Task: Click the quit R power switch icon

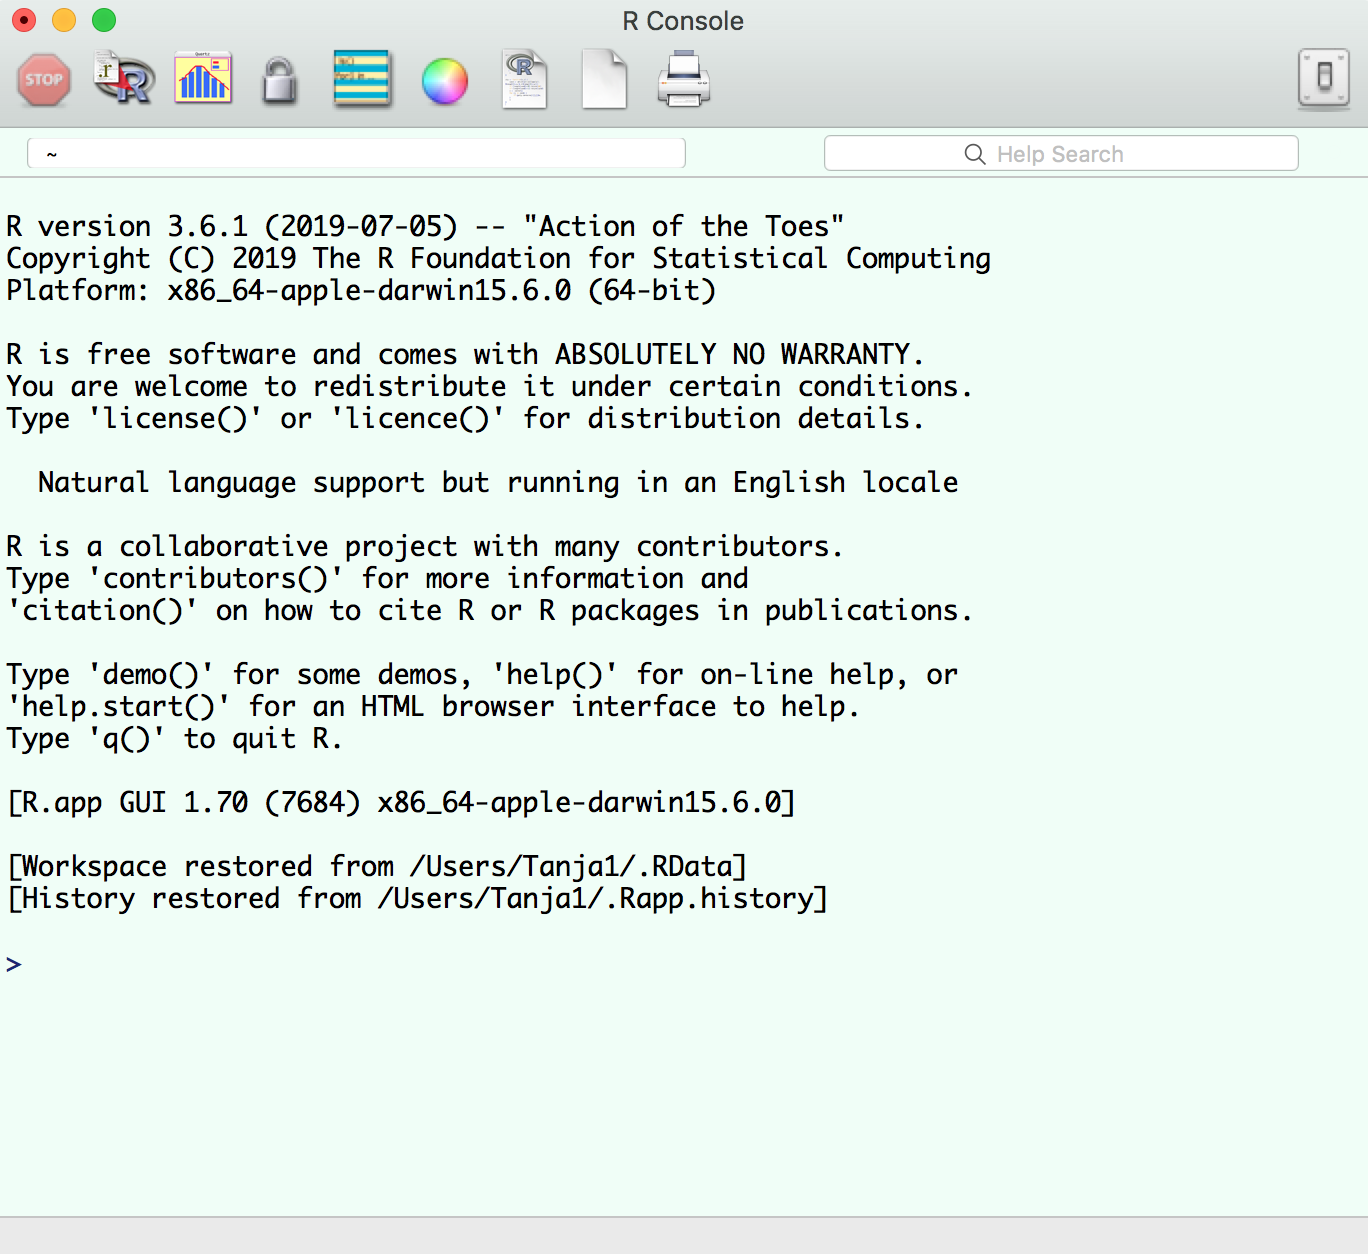Action: [x=1323, y=78]
